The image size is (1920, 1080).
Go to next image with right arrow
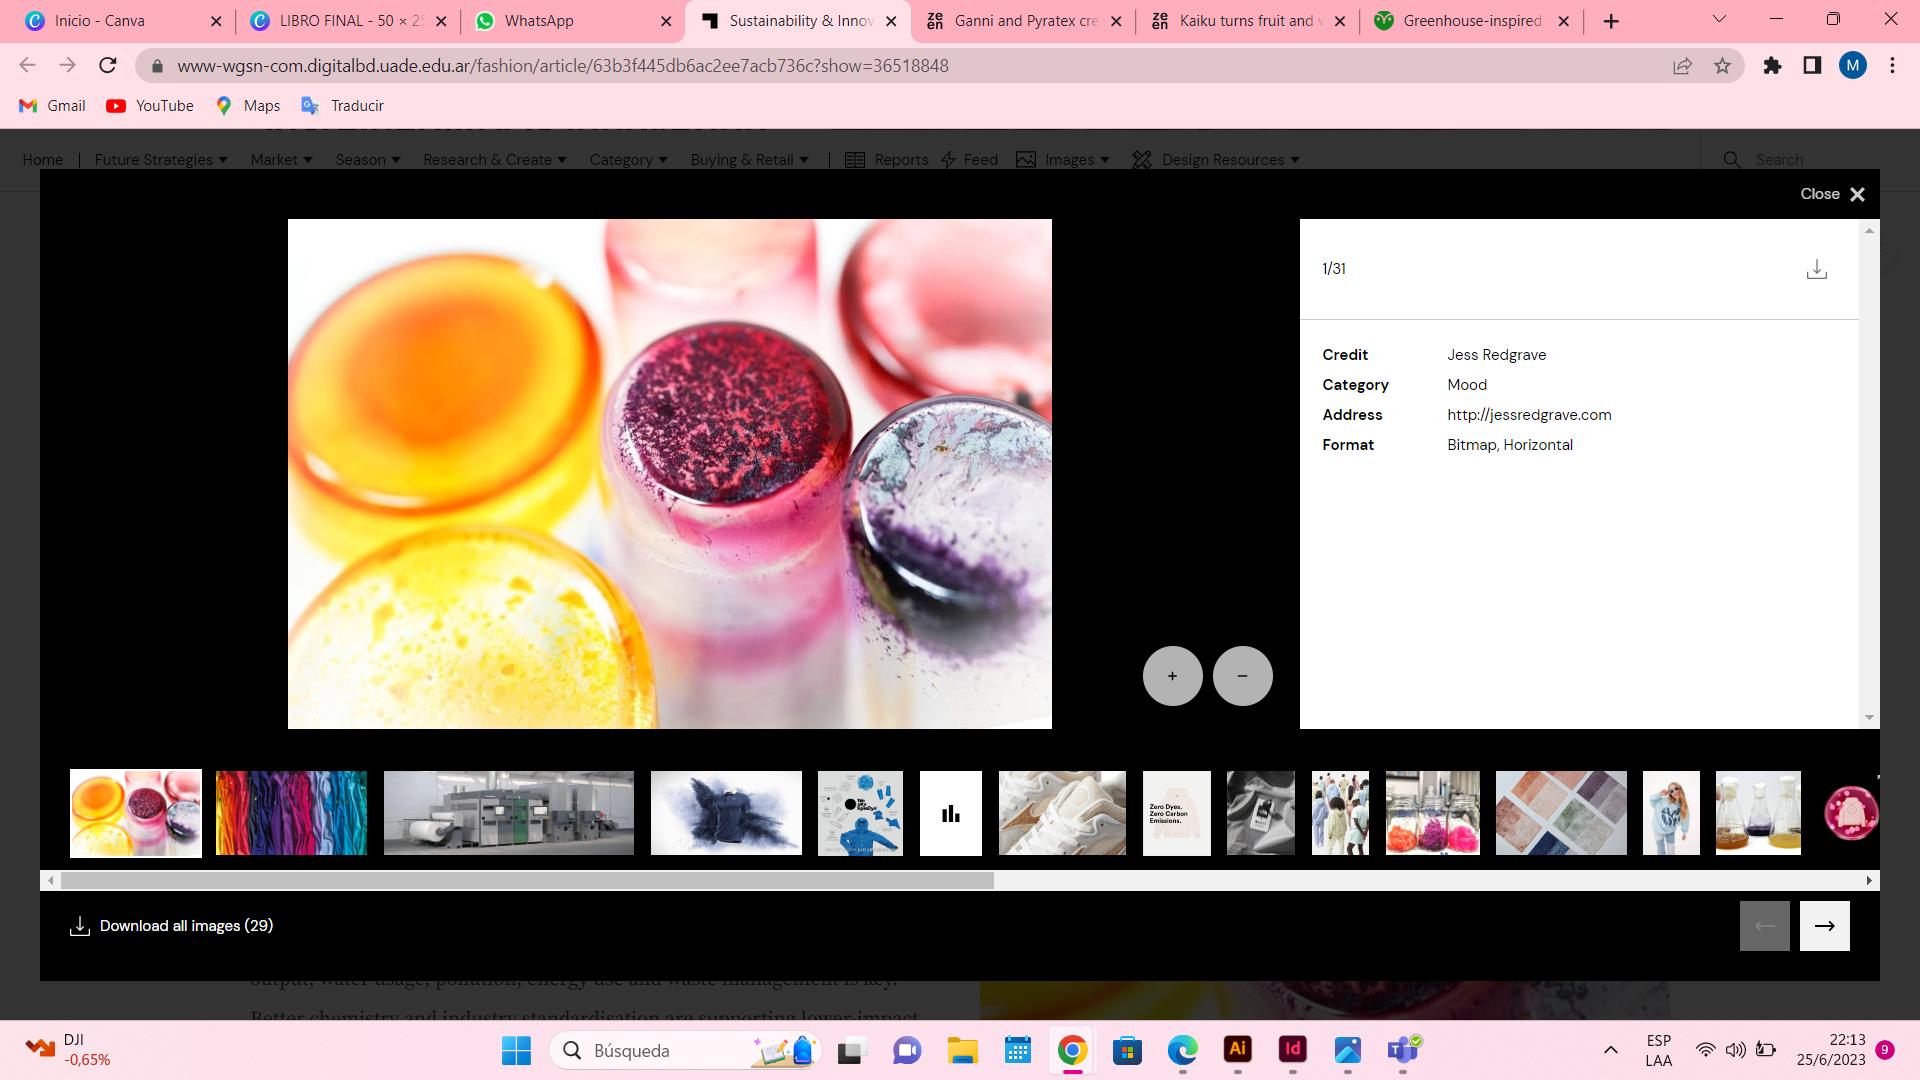point(1824,926)
